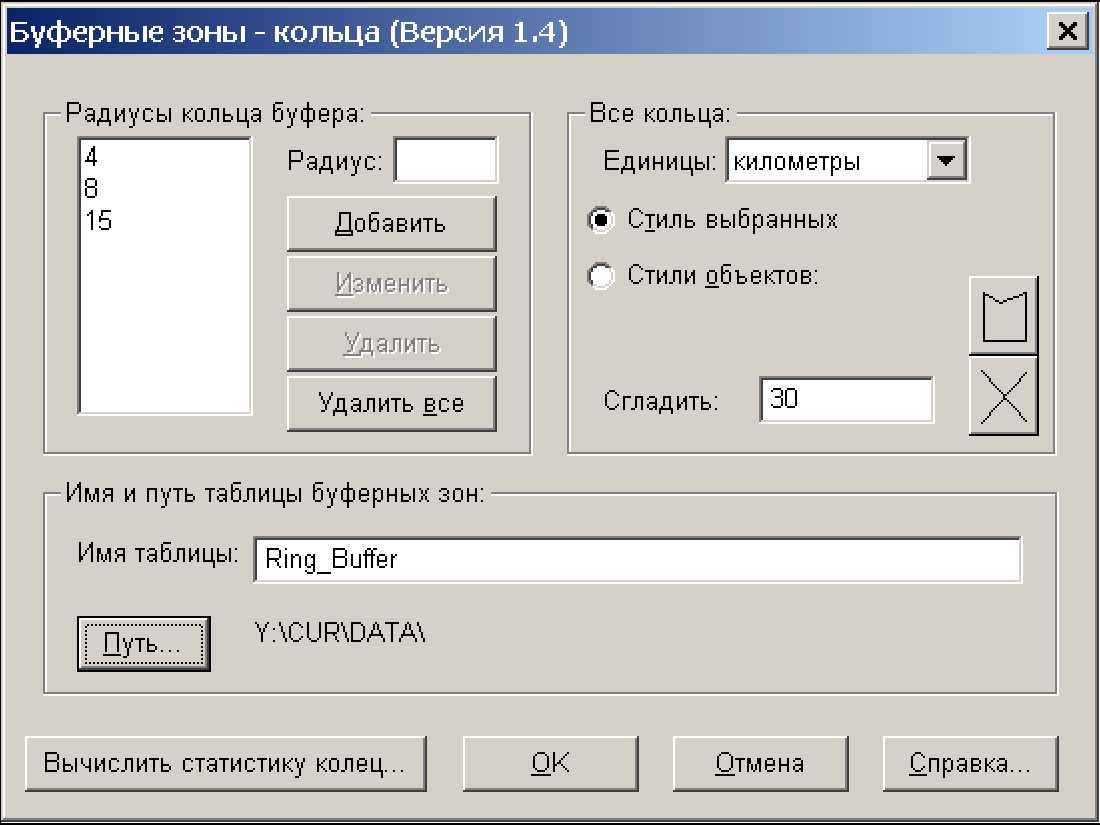Expand the 'Единицы' units dropdown arrow
The image size is (1100, 825).
tap(946, 161)
